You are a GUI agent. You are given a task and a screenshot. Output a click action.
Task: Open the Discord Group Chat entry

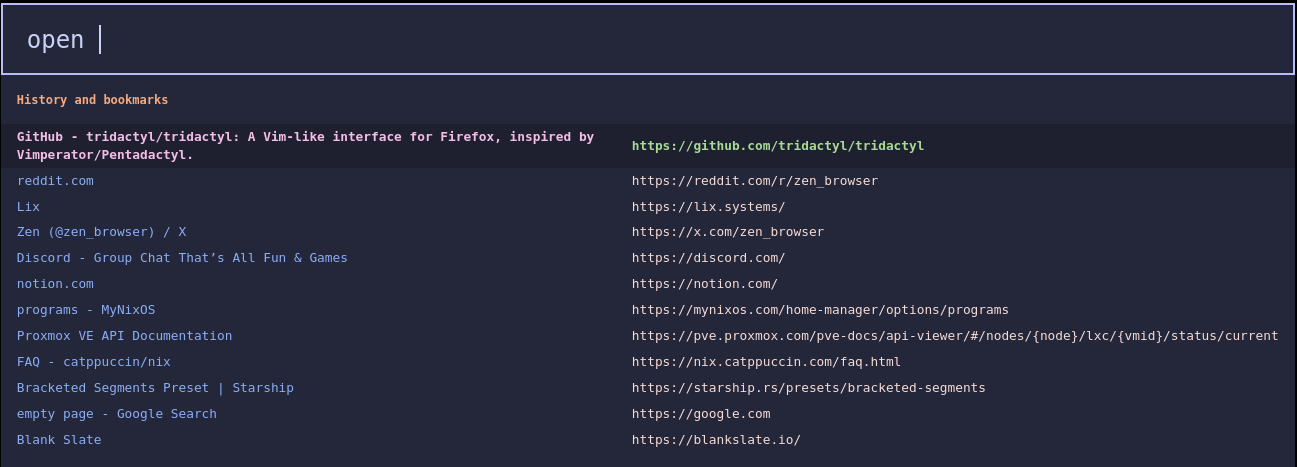tap(182, 258)
